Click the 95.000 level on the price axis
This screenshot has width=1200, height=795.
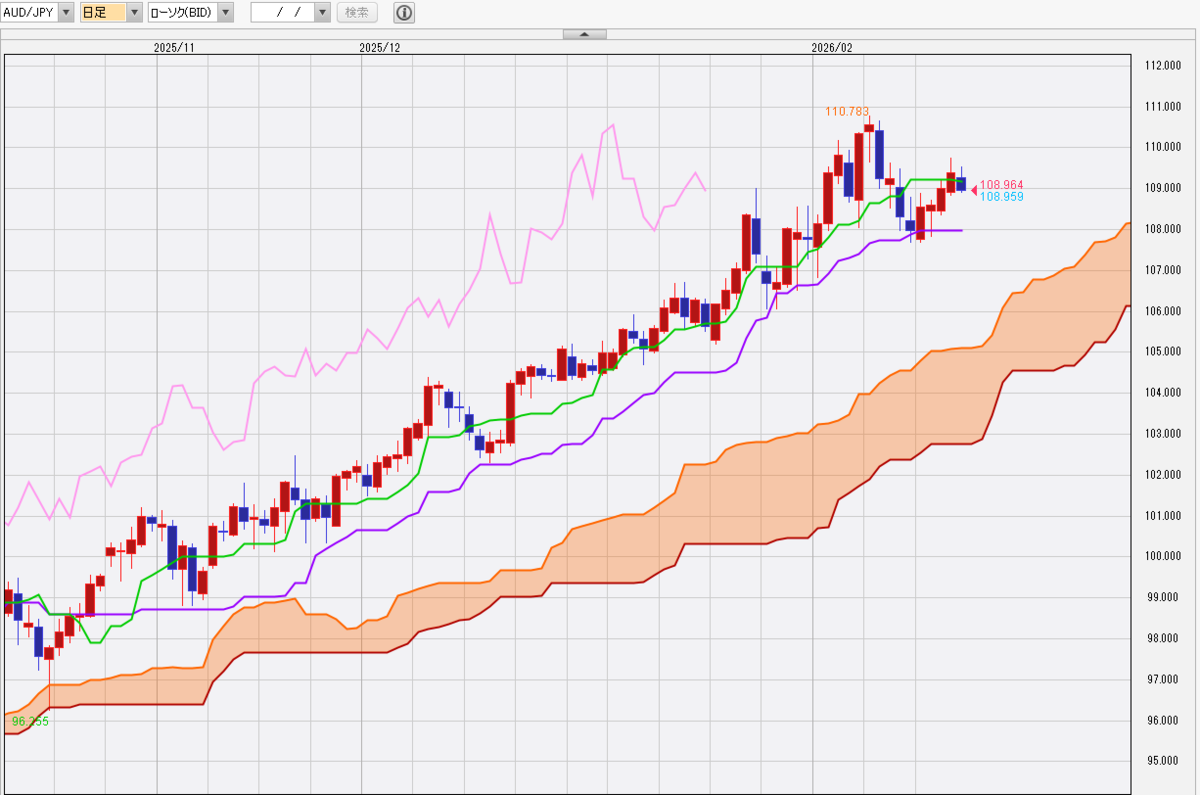pos(1162,761)
